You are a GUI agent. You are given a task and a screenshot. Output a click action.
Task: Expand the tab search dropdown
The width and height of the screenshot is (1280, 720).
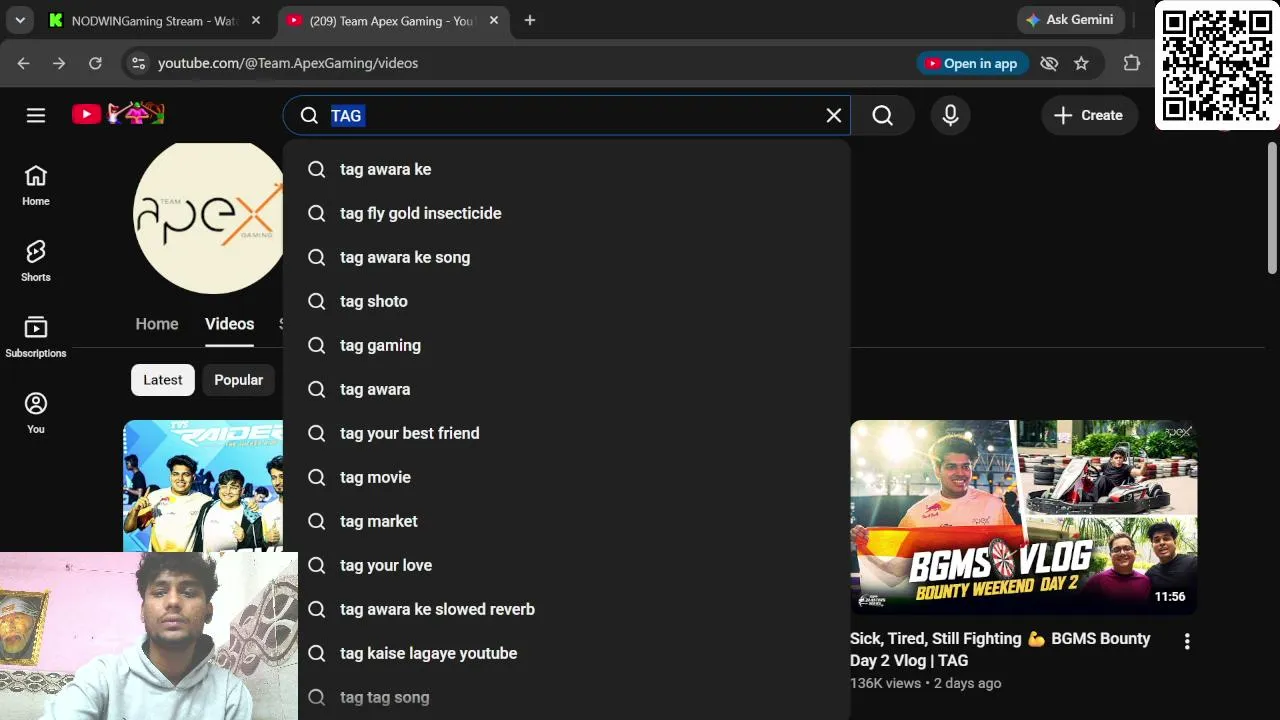[x=20, y=20]
